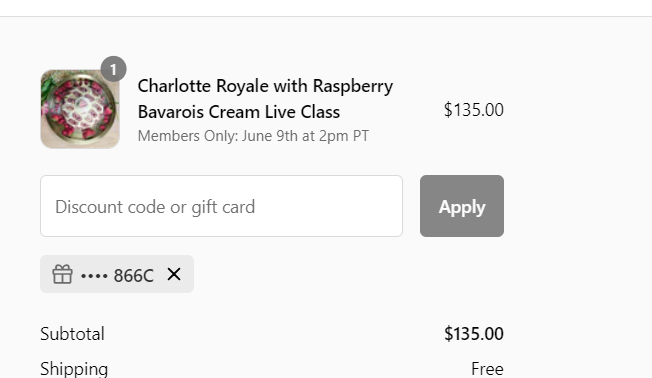The width and height of the screenshot is (652, 378).
Task: Click the Shipping label
Action: point(74,369)
